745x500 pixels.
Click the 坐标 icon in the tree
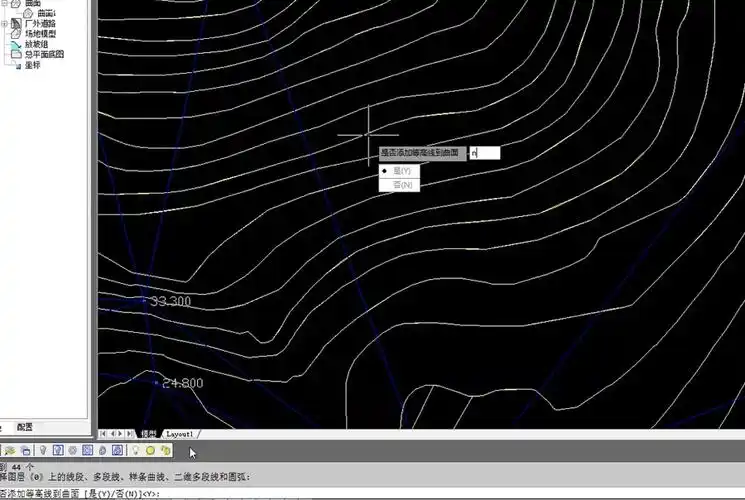coord(18,65)
